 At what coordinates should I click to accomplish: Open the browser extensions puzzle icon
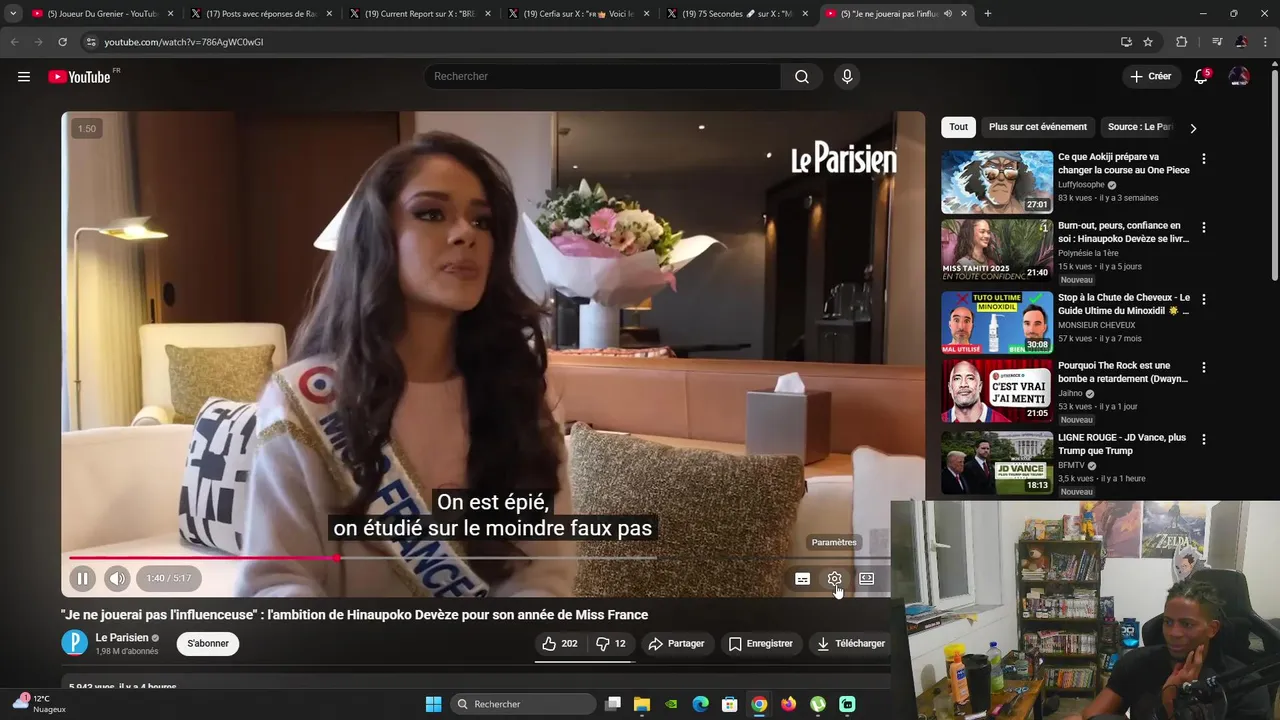click(x=1182, y=42)
